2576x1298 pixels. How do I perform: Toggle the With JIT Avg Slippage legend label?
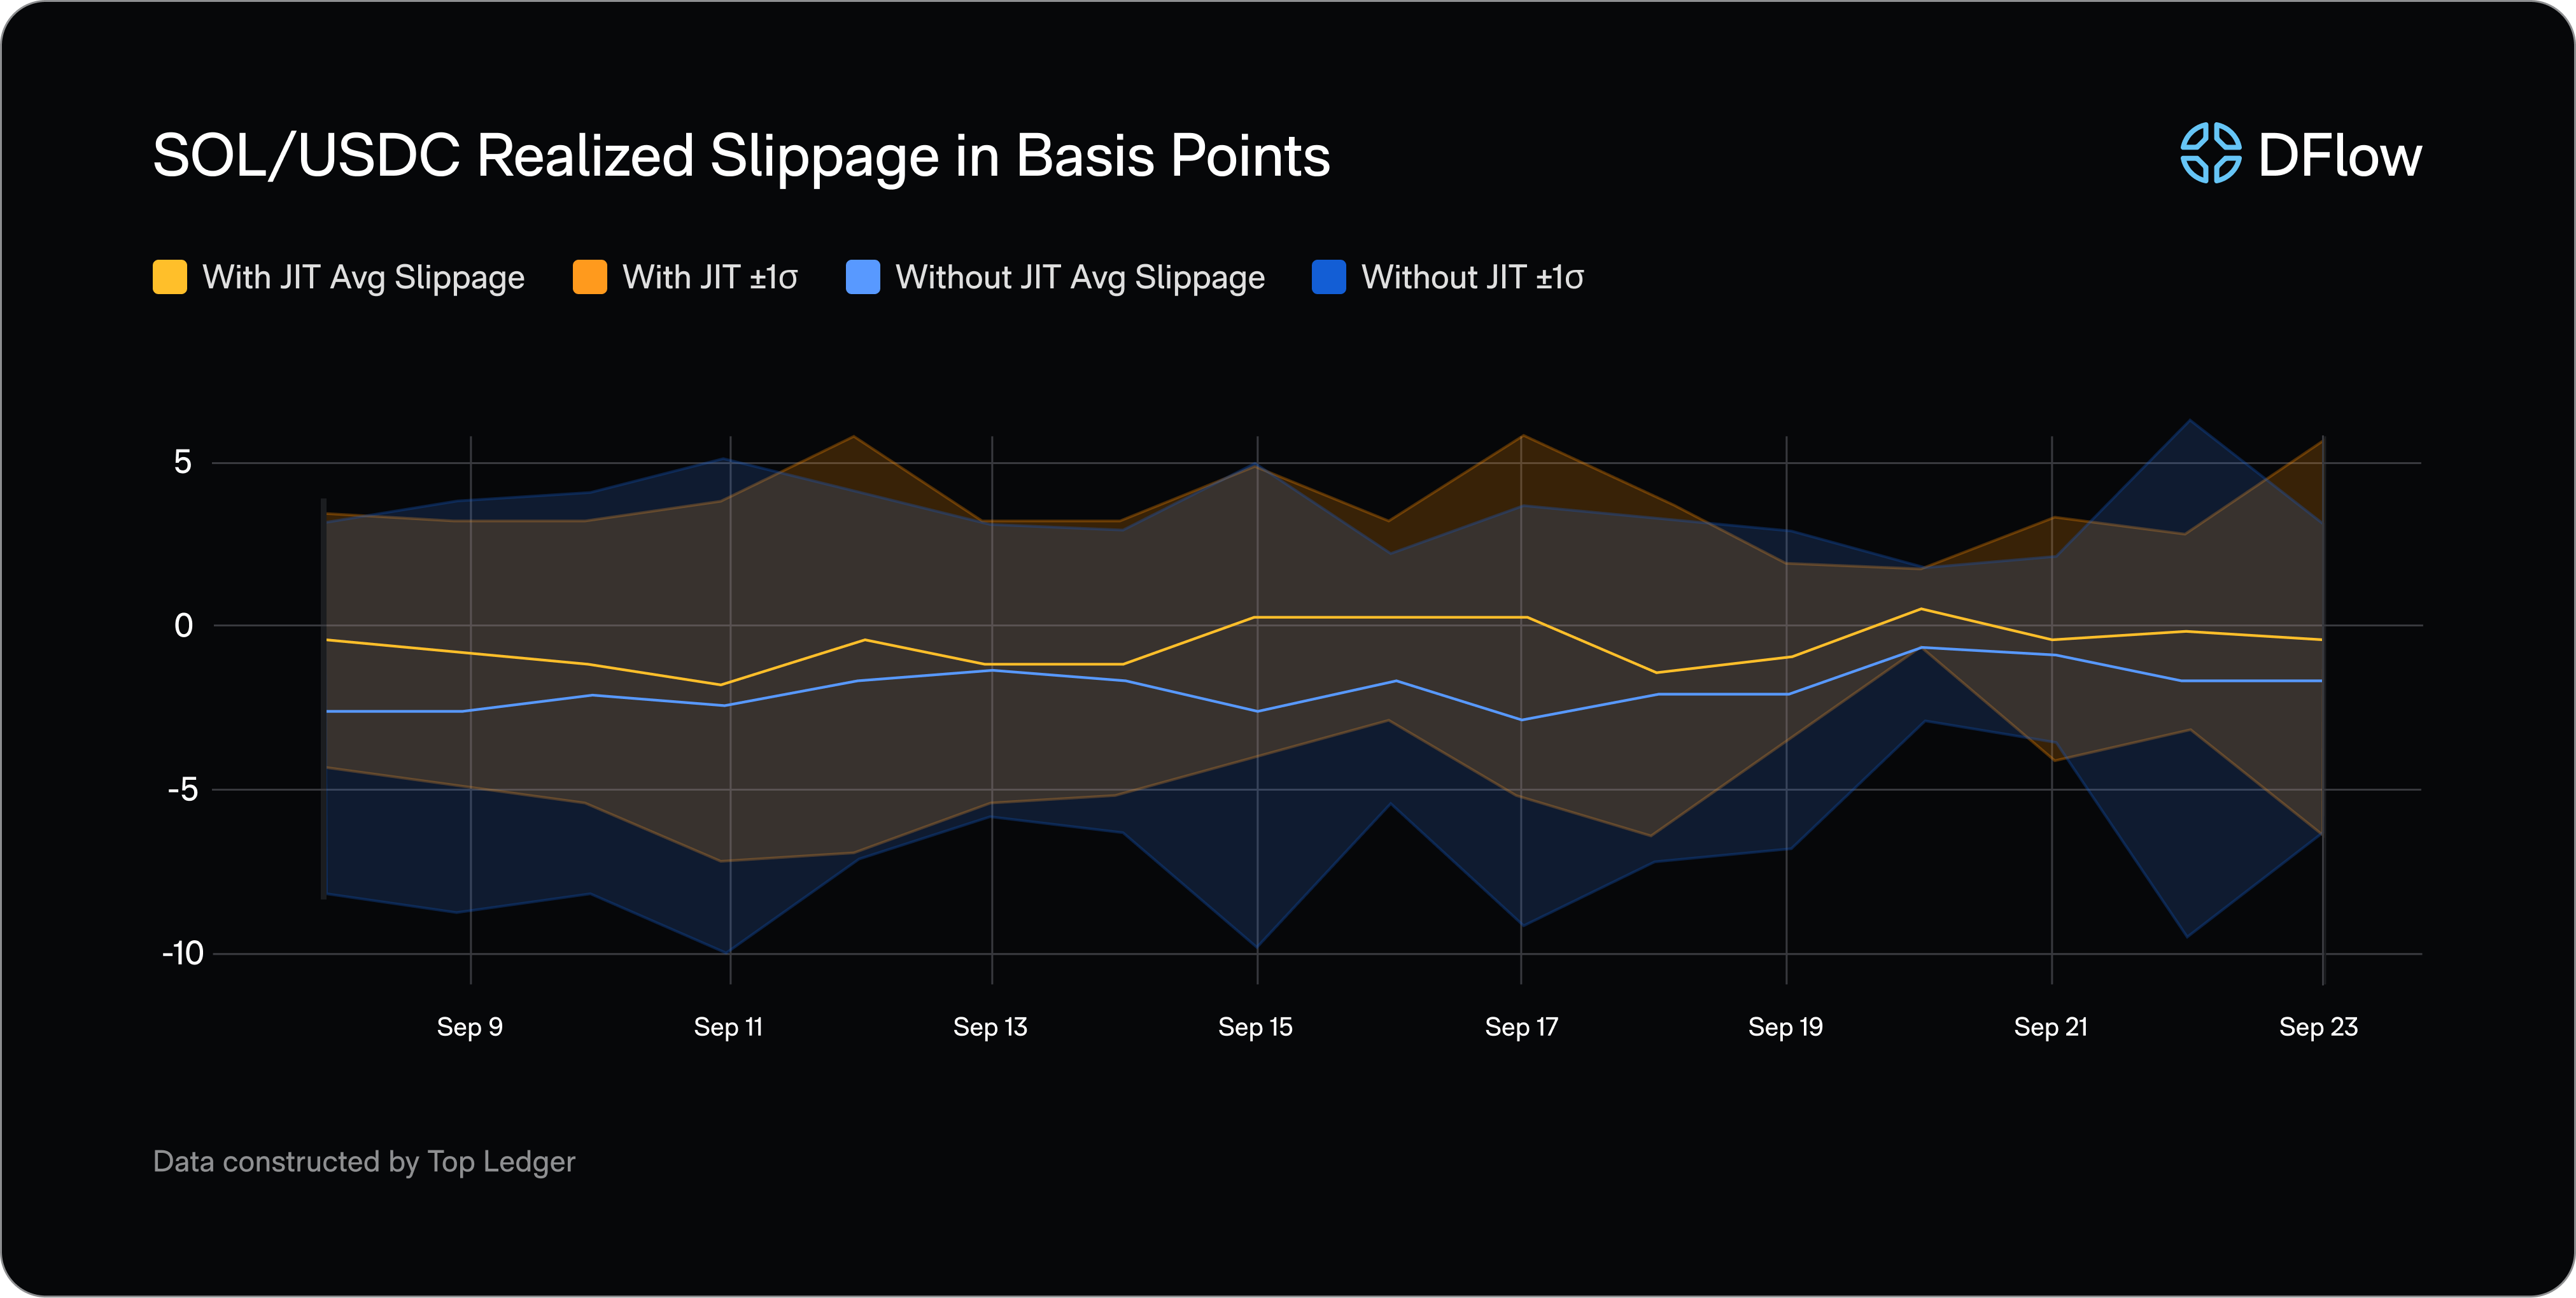tap(363, 277)
